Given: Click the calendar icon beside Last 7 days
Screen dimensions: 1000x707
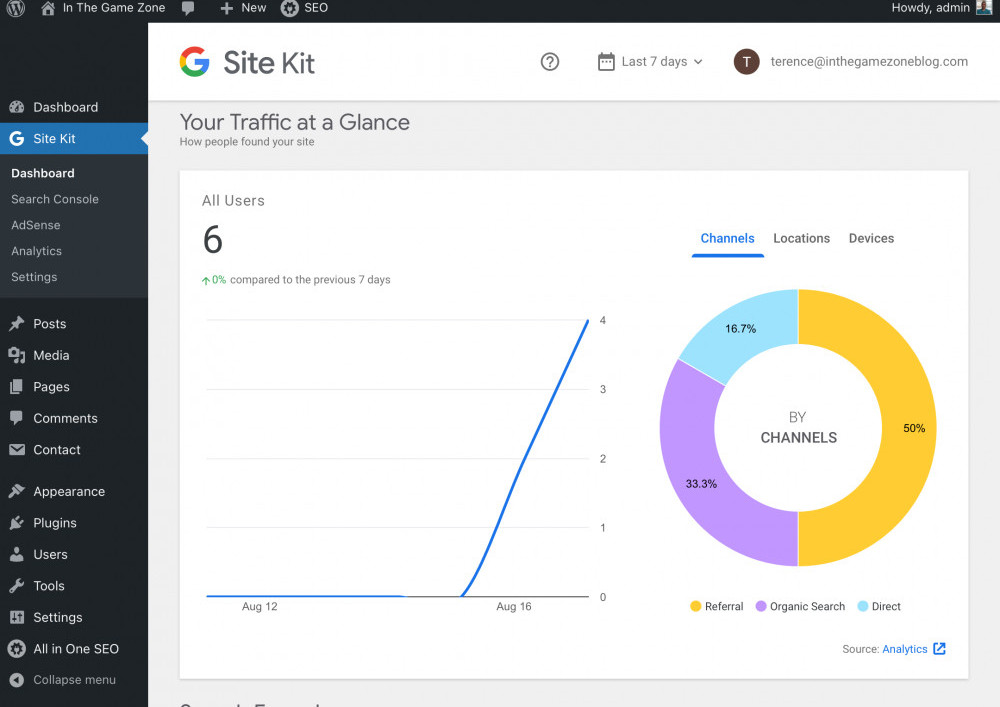Looking at the screenshot, I should coord(606,62).
